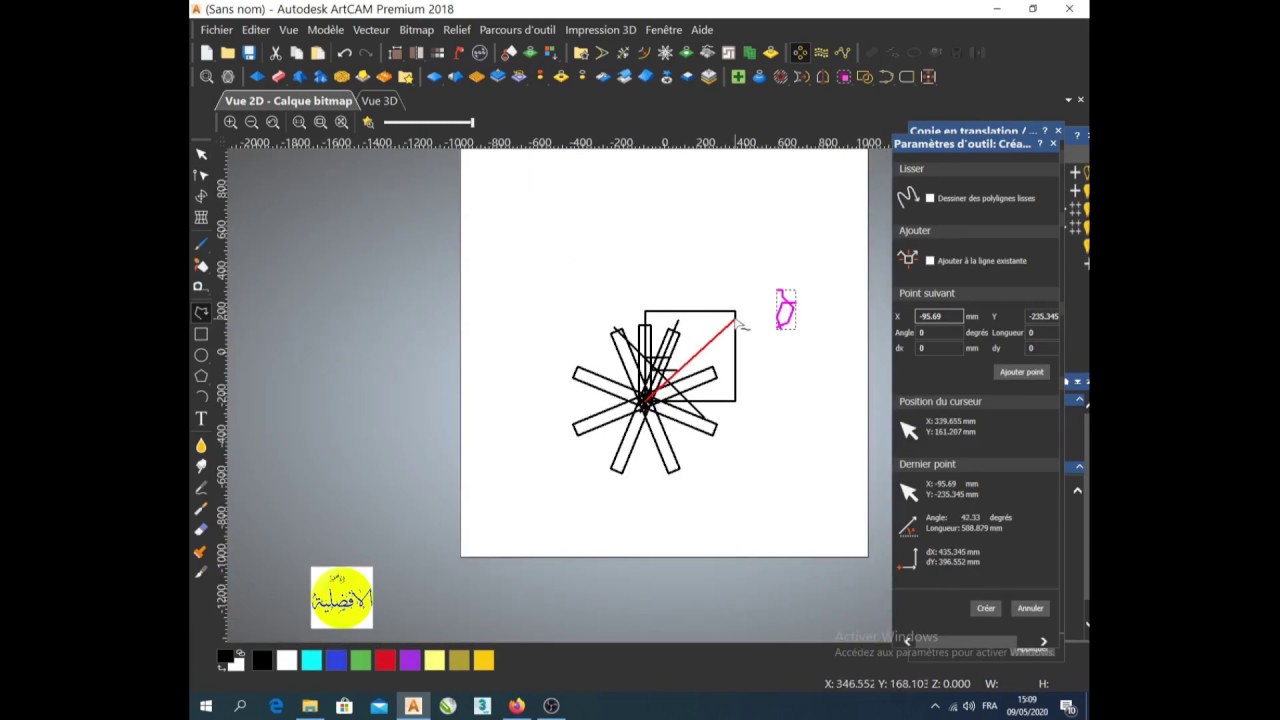Select the red color swatch

point(385,660)
